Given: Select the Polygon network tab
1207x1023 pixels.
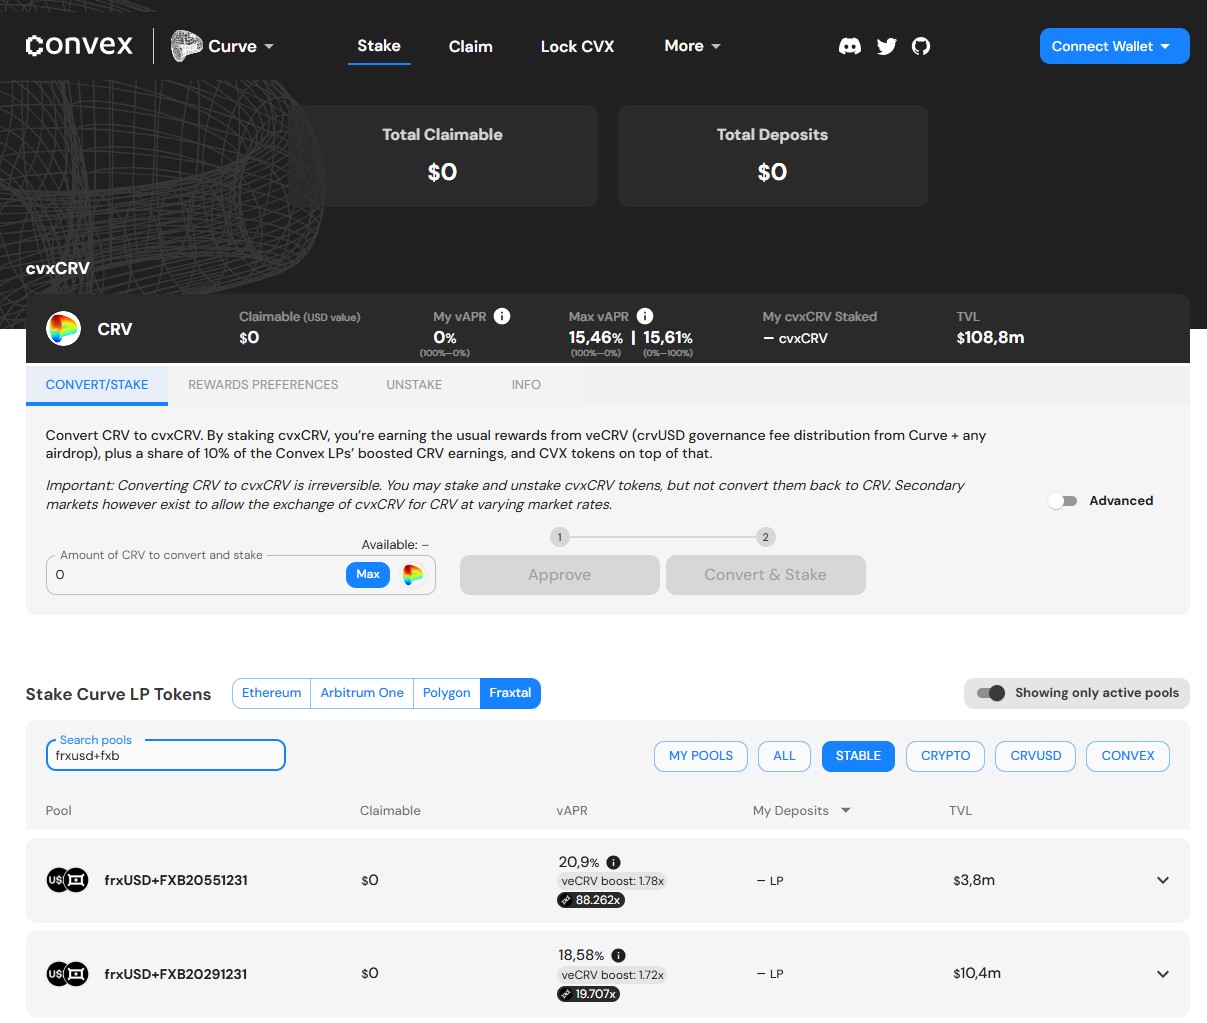Looking at the screenshot, I should [446, 693].
